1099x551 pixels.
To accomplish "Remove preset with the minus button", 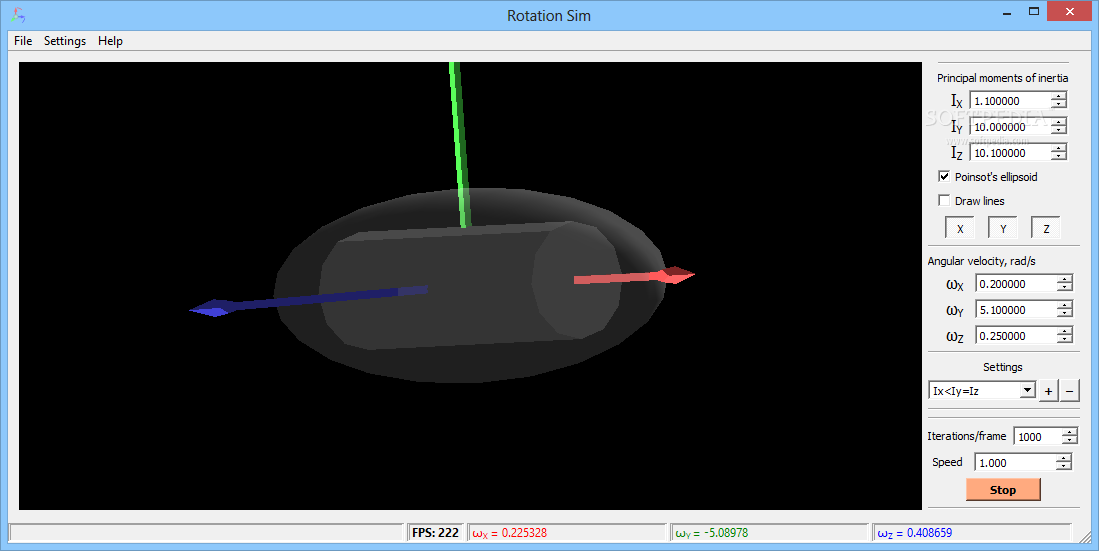I will coord(1069,391).
